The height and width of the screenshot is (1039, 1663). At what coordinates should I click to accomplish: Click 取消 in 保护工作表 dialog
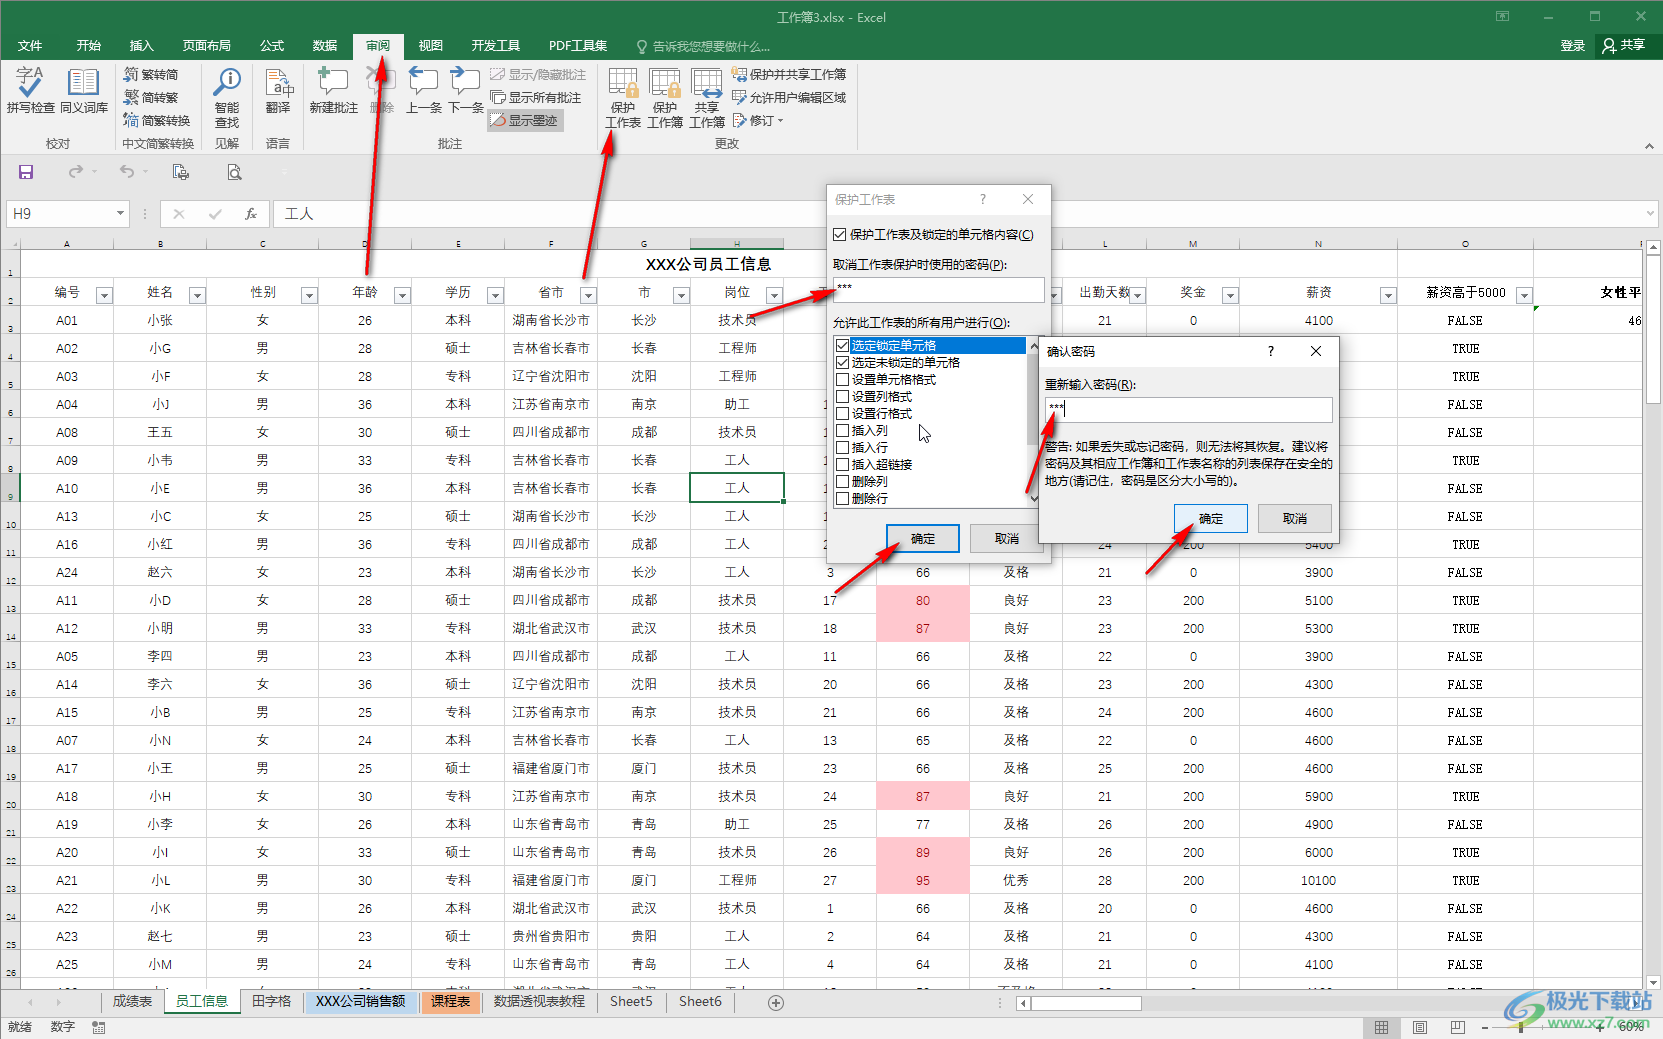1007,539
